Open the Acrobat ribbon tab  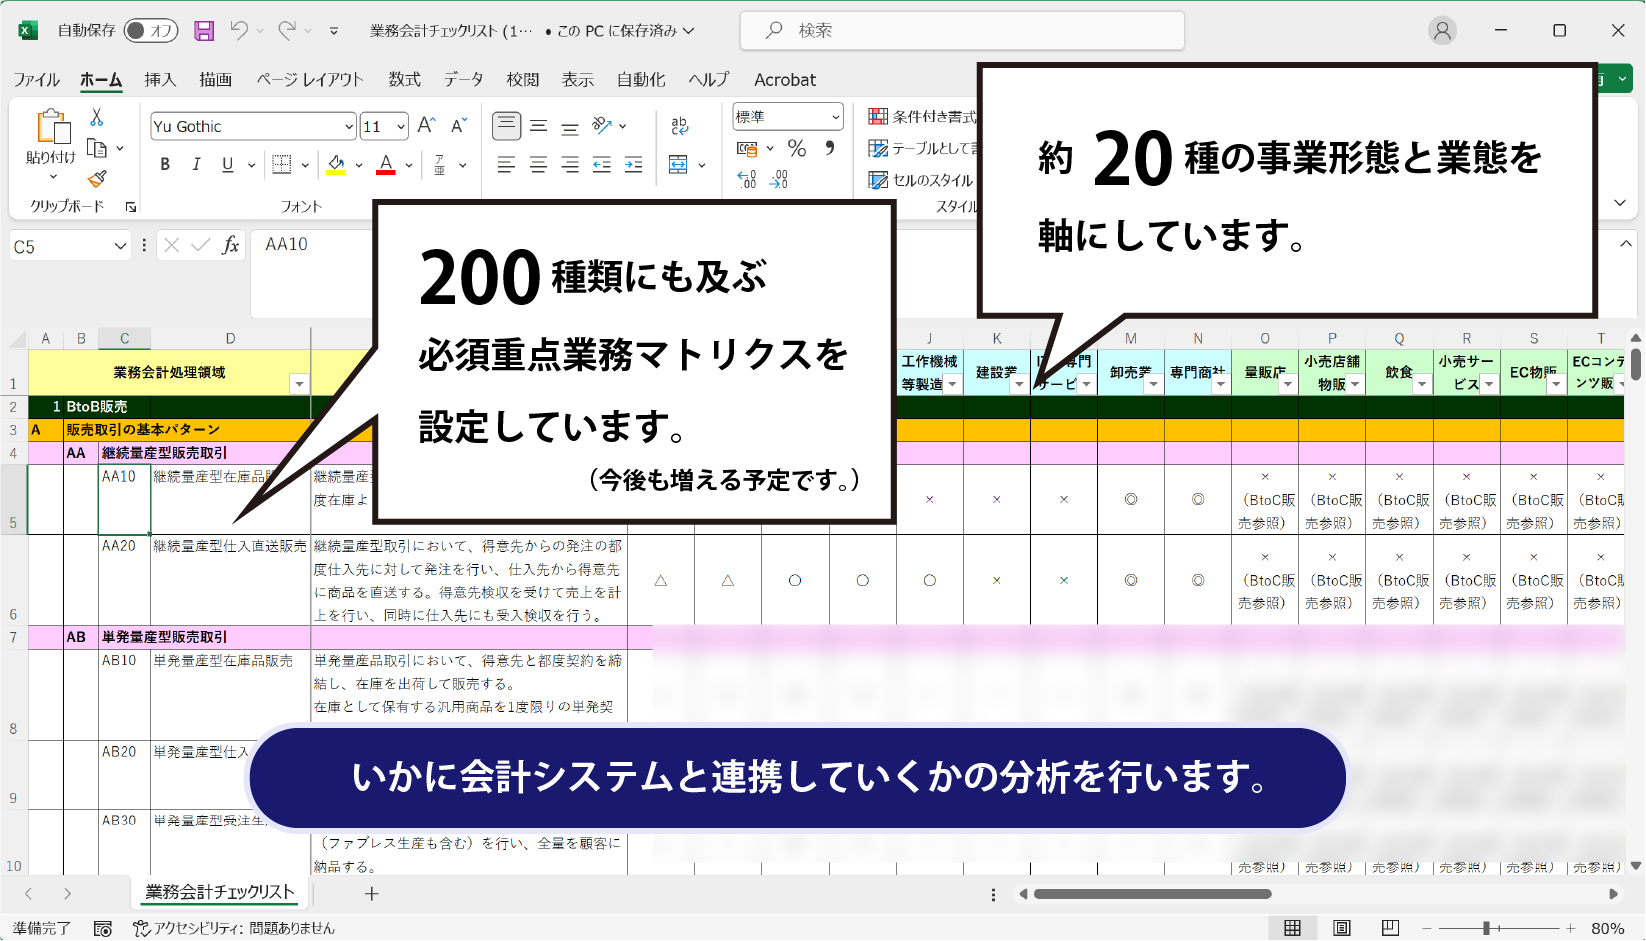coord(785,80)
